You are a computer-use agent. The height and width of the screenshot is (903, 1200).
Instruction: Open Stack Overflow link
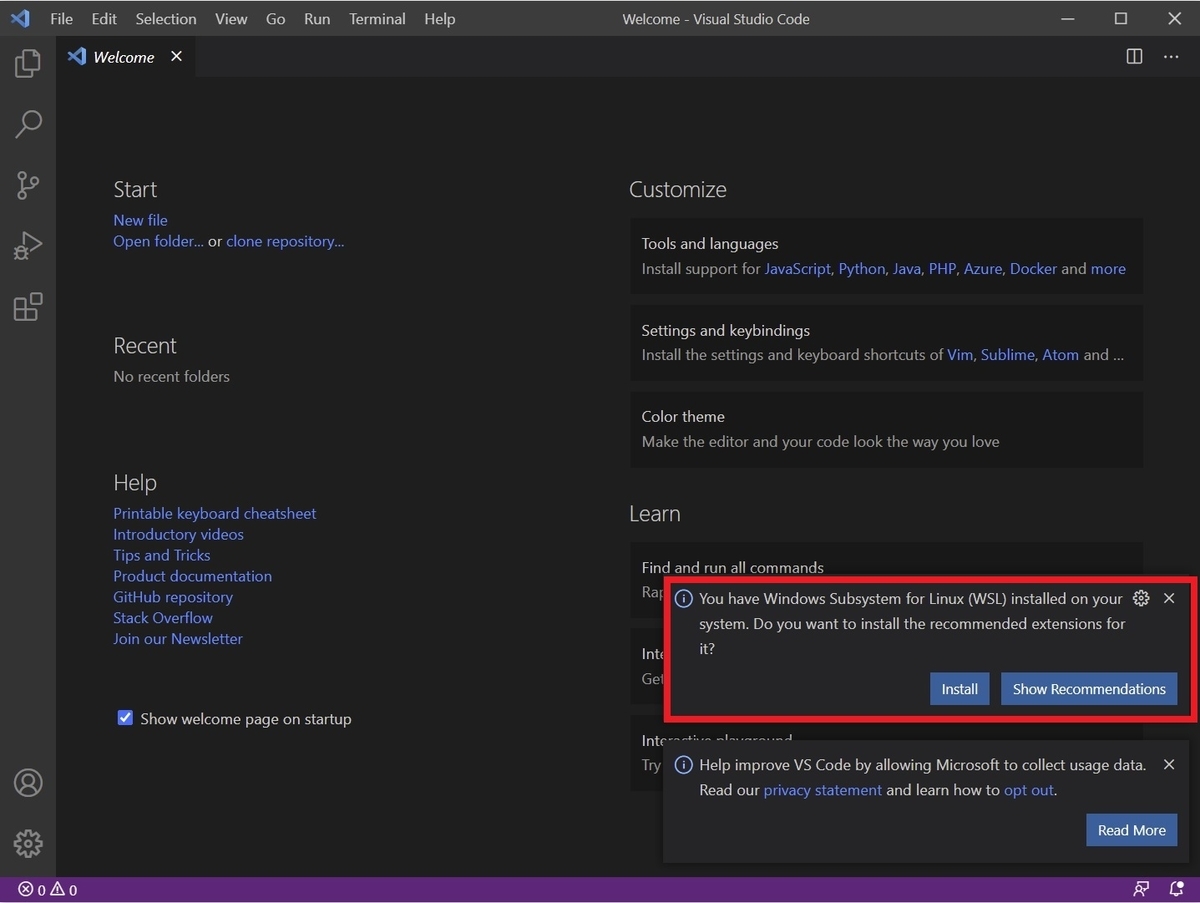coord(163,618)
